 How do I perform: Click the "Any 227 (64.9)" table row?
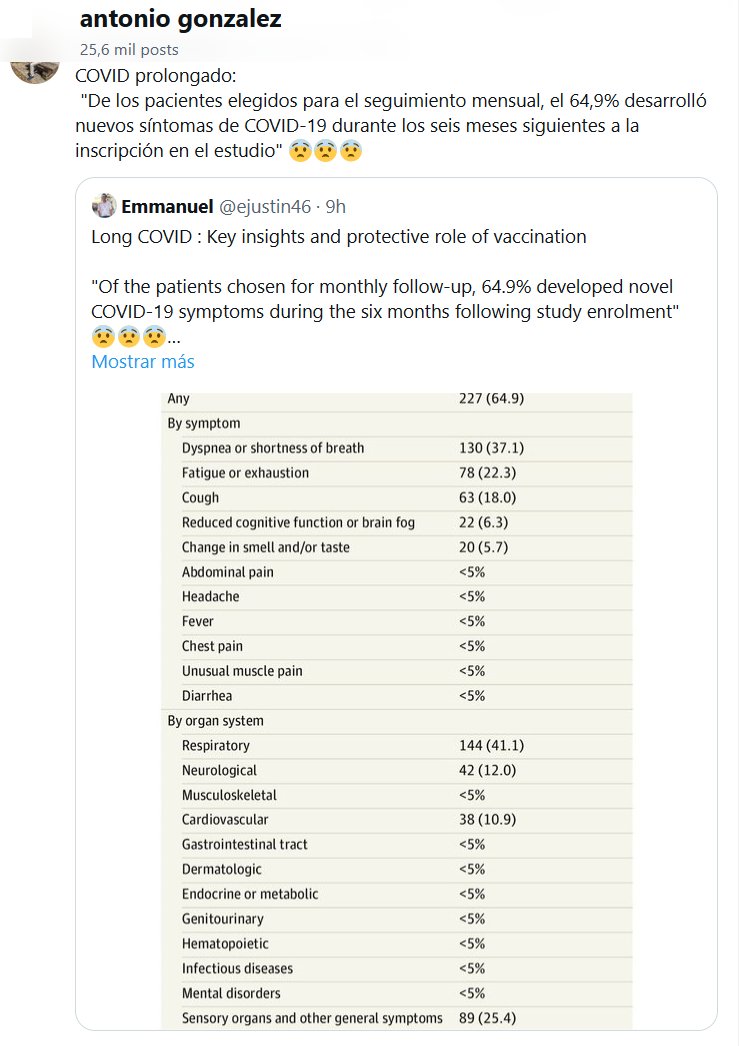[396, 399]
